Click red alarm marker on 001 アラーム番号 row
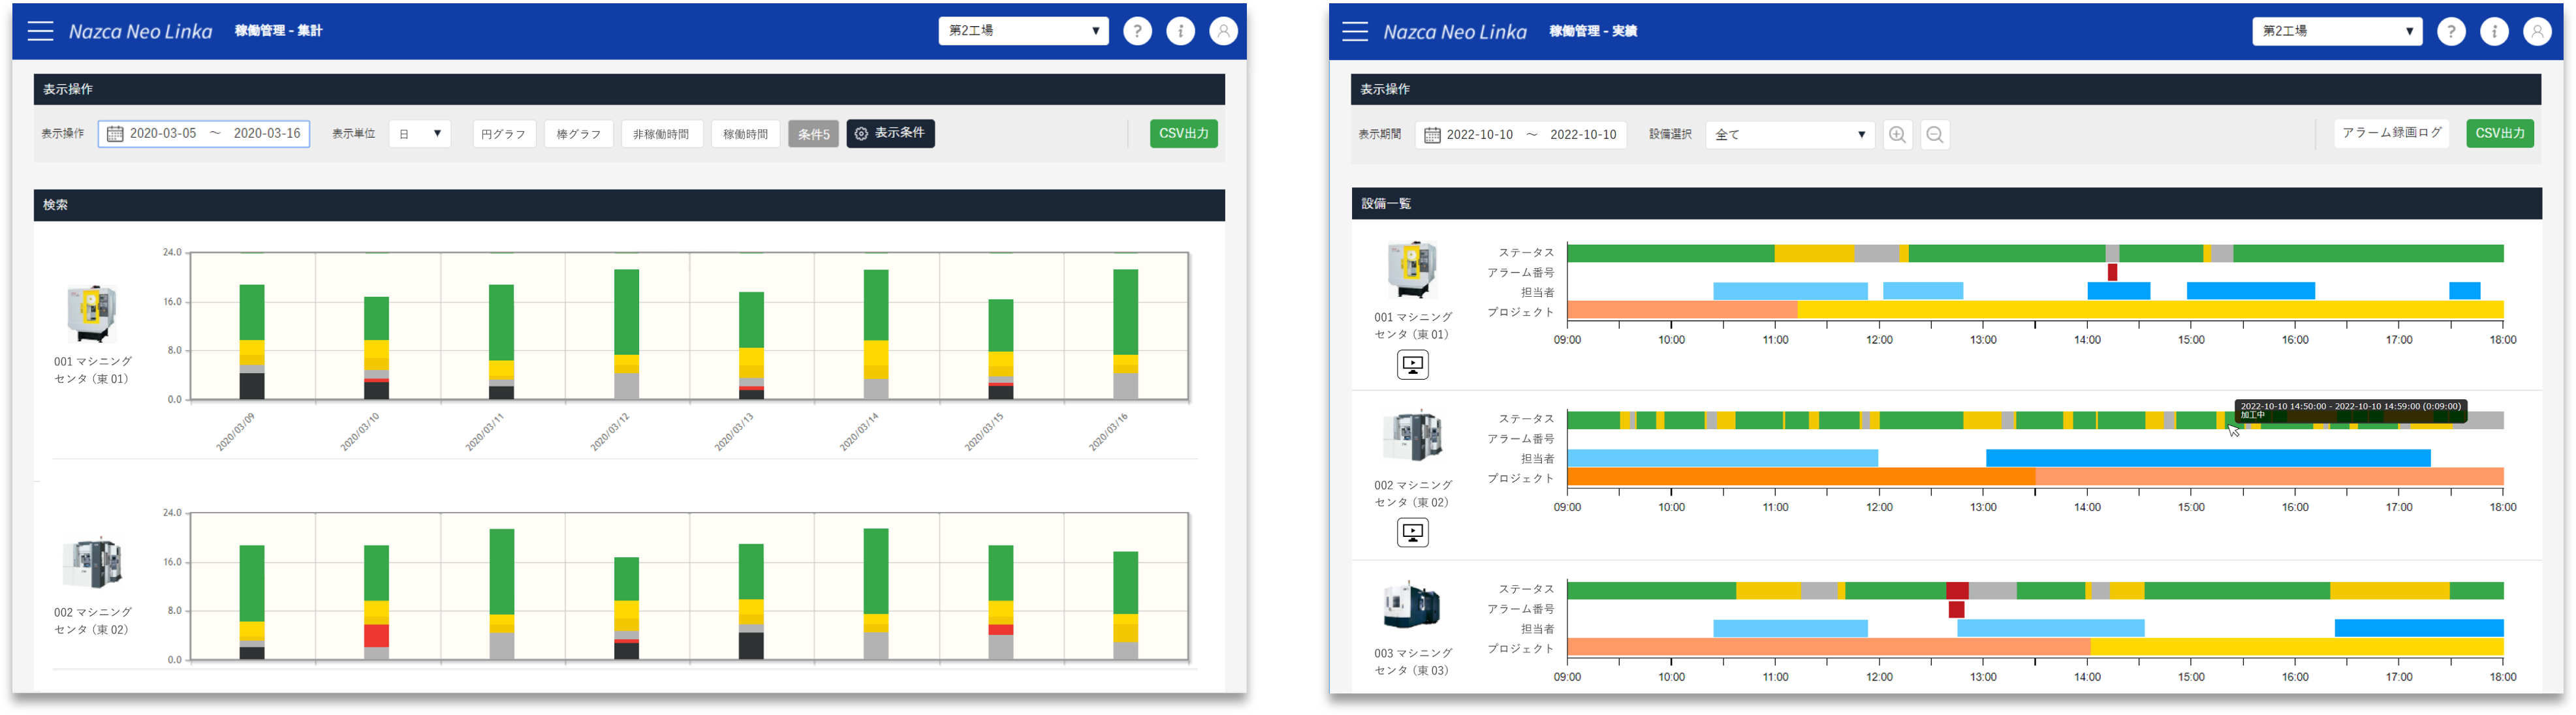 point(2112,272)
